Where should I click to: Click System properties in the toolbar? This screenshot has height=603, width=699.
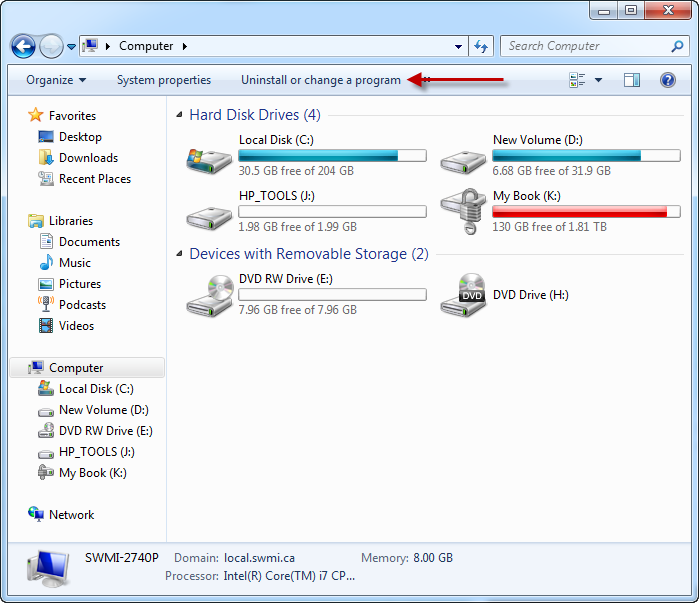click(x=164, y=80)
